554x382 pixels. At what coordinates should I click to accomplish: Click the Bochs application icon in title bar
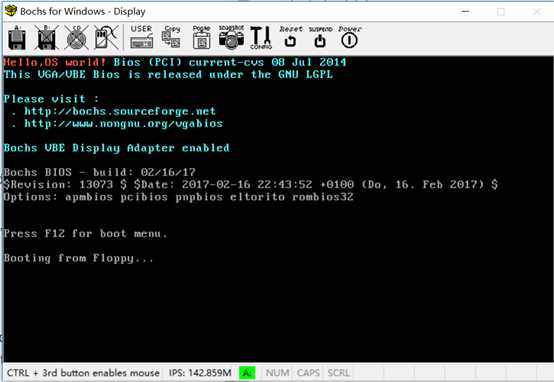click(11, 11)
